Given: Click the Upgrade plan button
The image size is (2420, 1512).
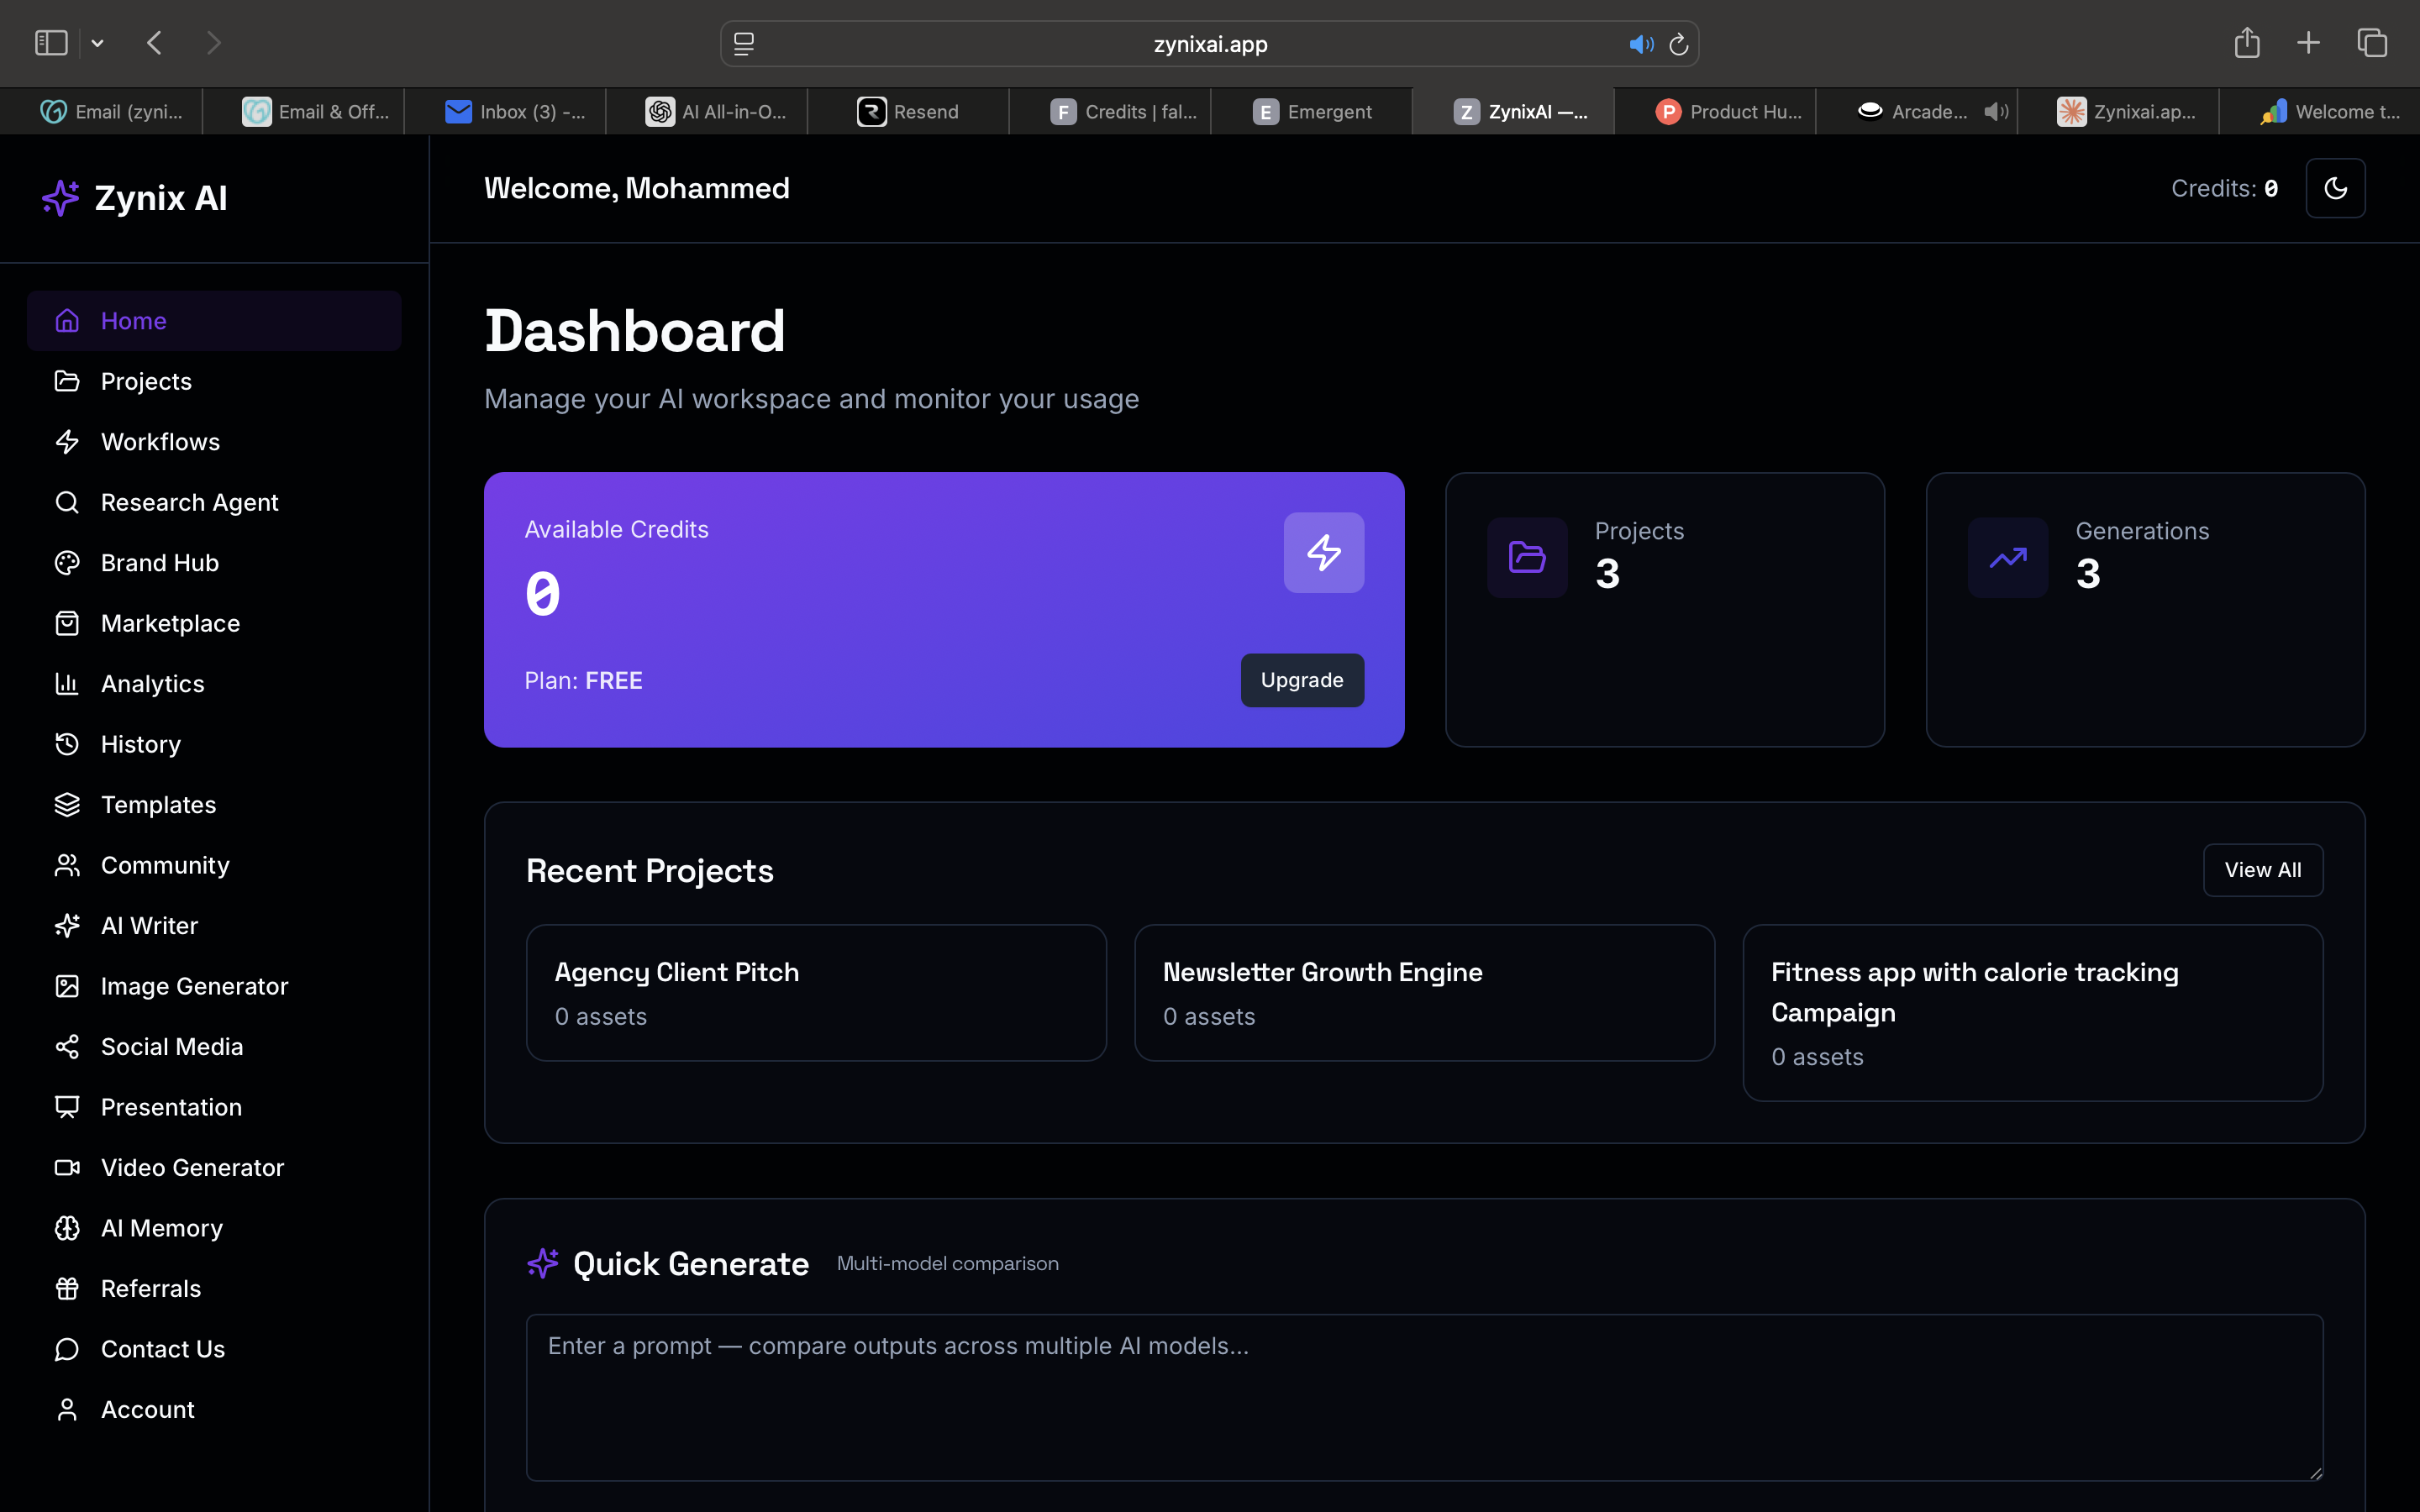Looking at the screenshot, I should [x=1301, y=680].
